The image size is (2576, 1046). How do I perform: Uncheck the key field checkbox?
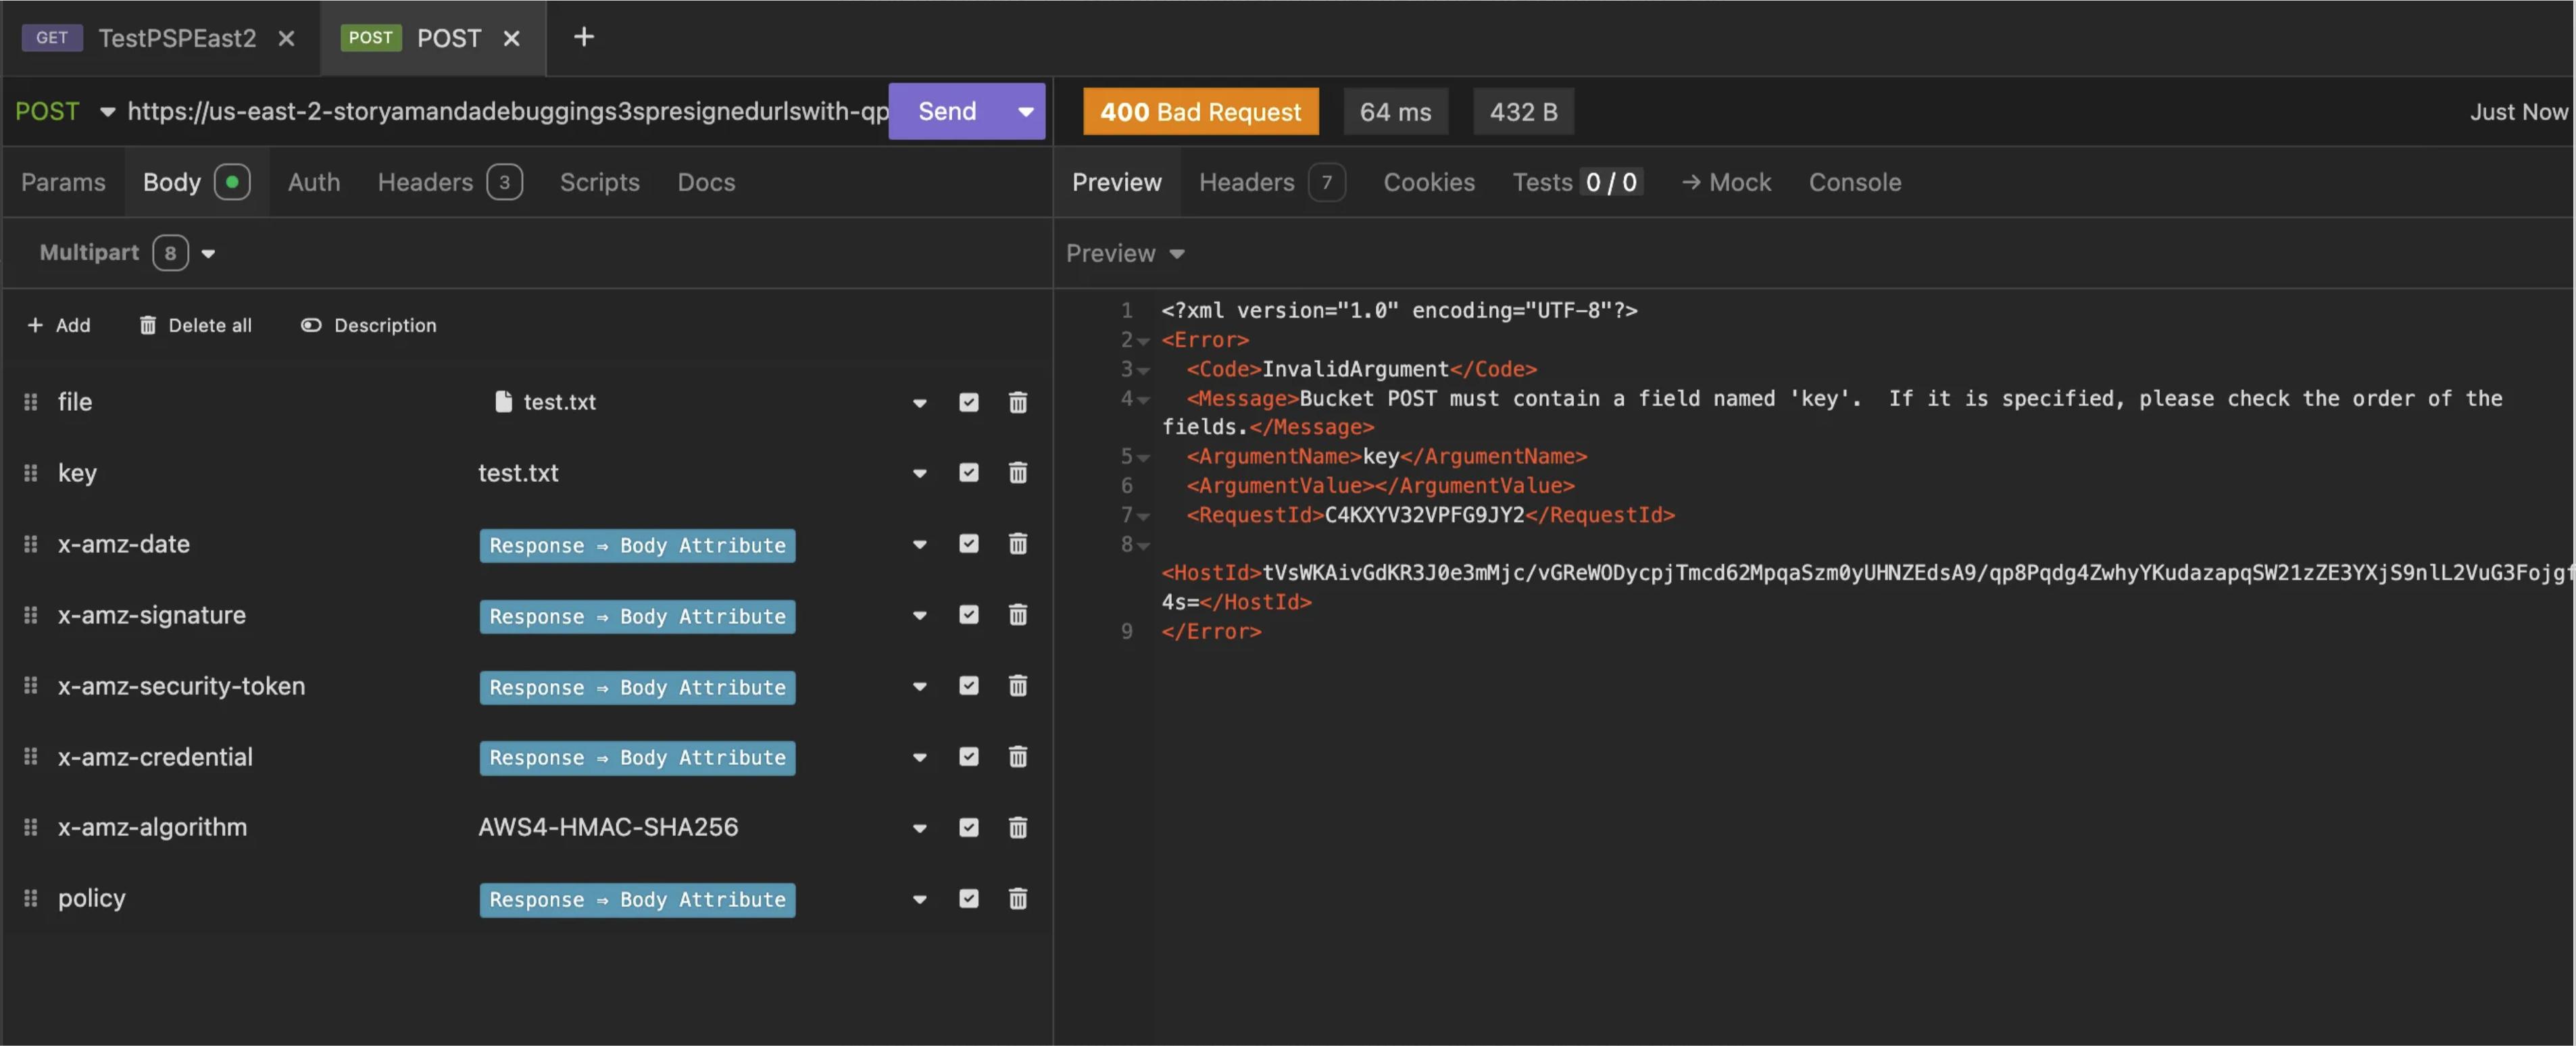pos(968,472)
